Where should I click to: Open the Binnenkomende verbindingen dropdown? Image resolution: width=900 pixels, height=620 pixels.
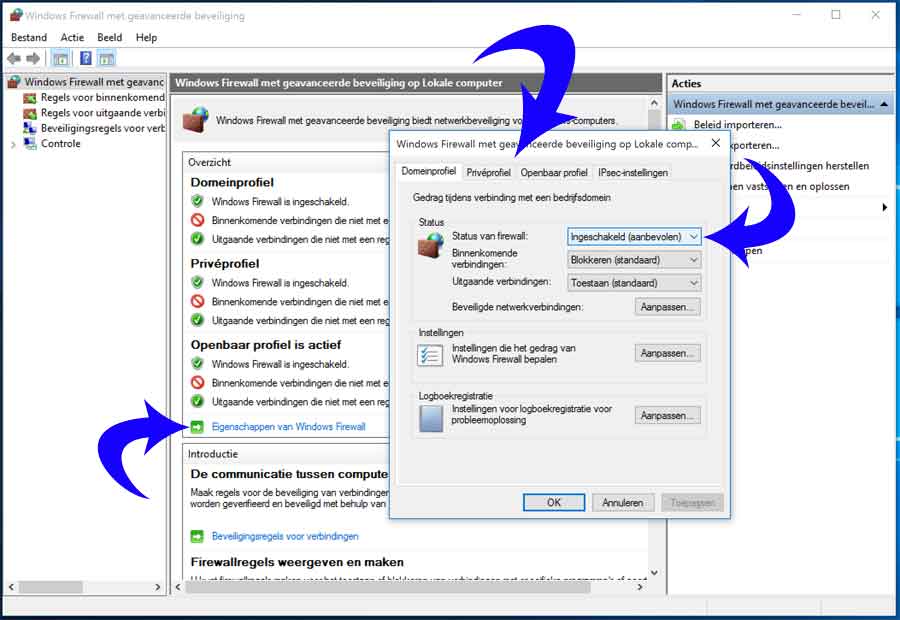coord(634,260)
